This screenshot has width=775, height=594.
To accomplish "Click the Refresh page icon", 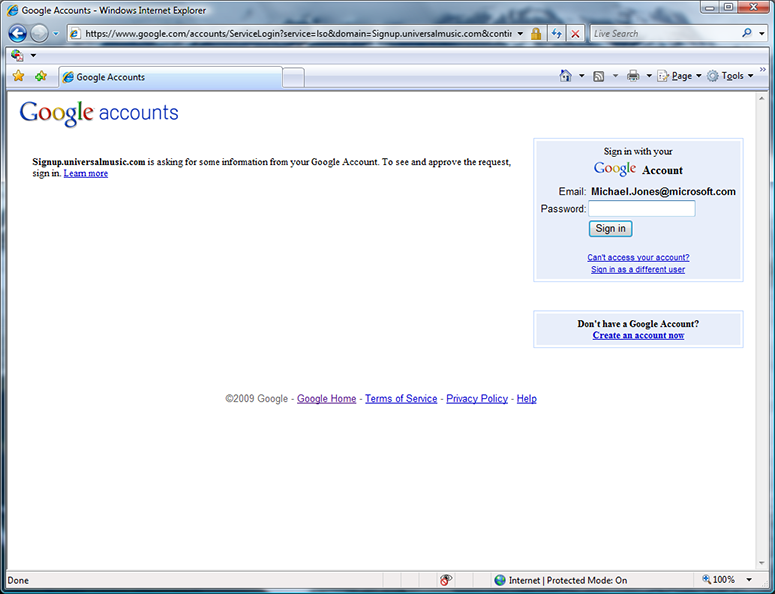I will 556,33.
